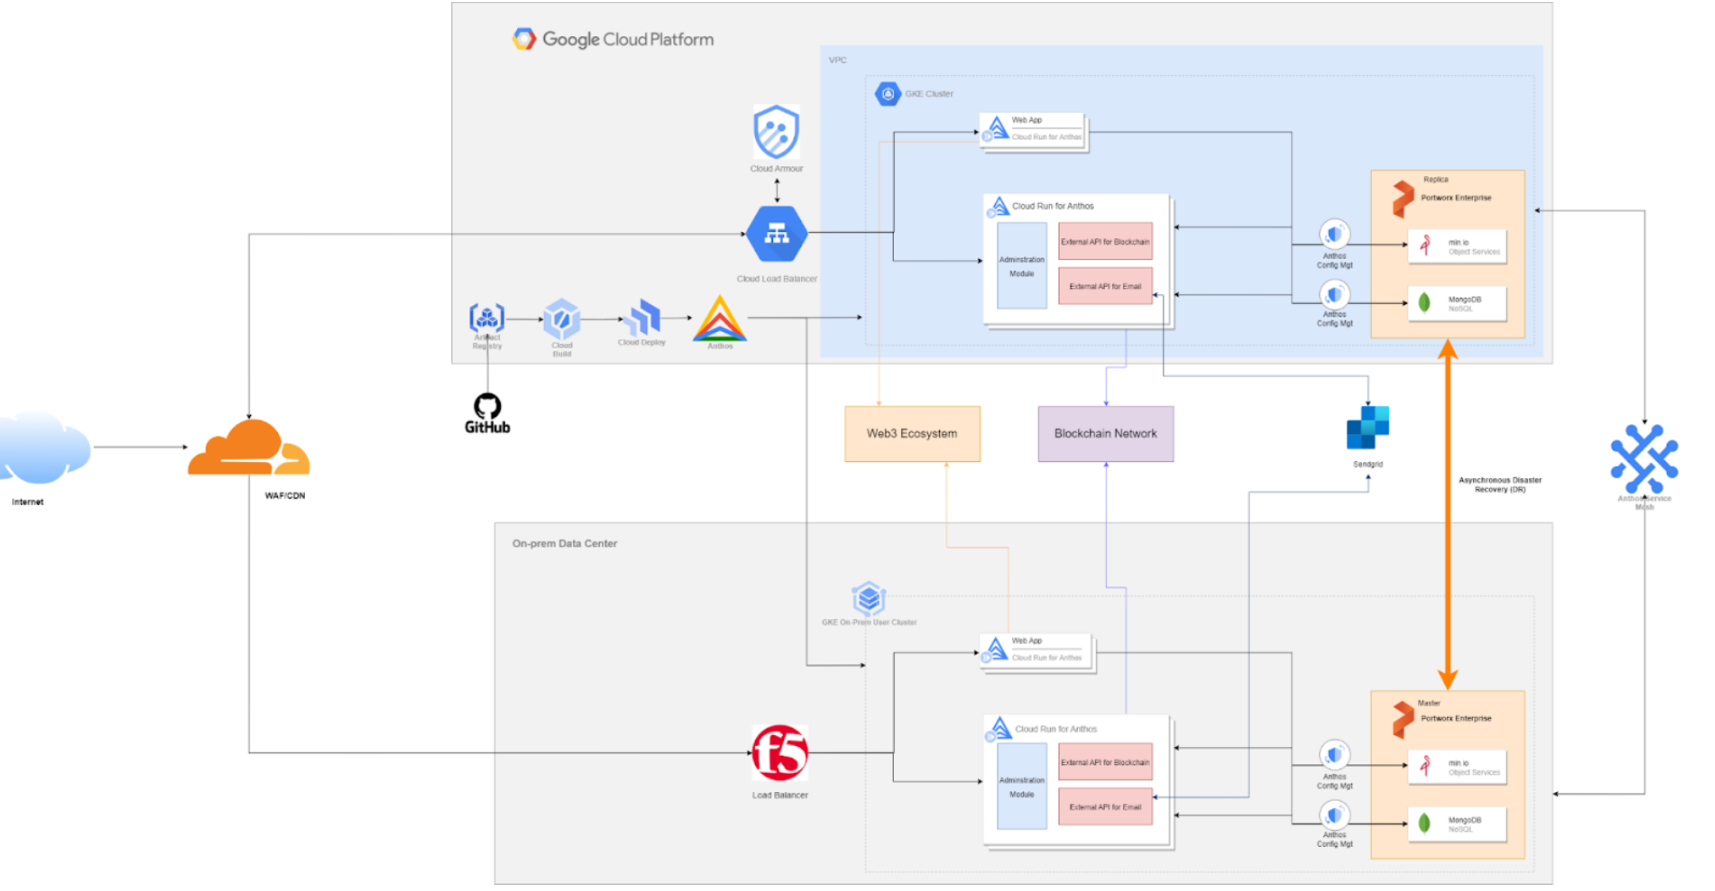Select the Web3 Ecosystem box
The width and height of the screenshot is (1715, 891).
(x=912, y=434)
